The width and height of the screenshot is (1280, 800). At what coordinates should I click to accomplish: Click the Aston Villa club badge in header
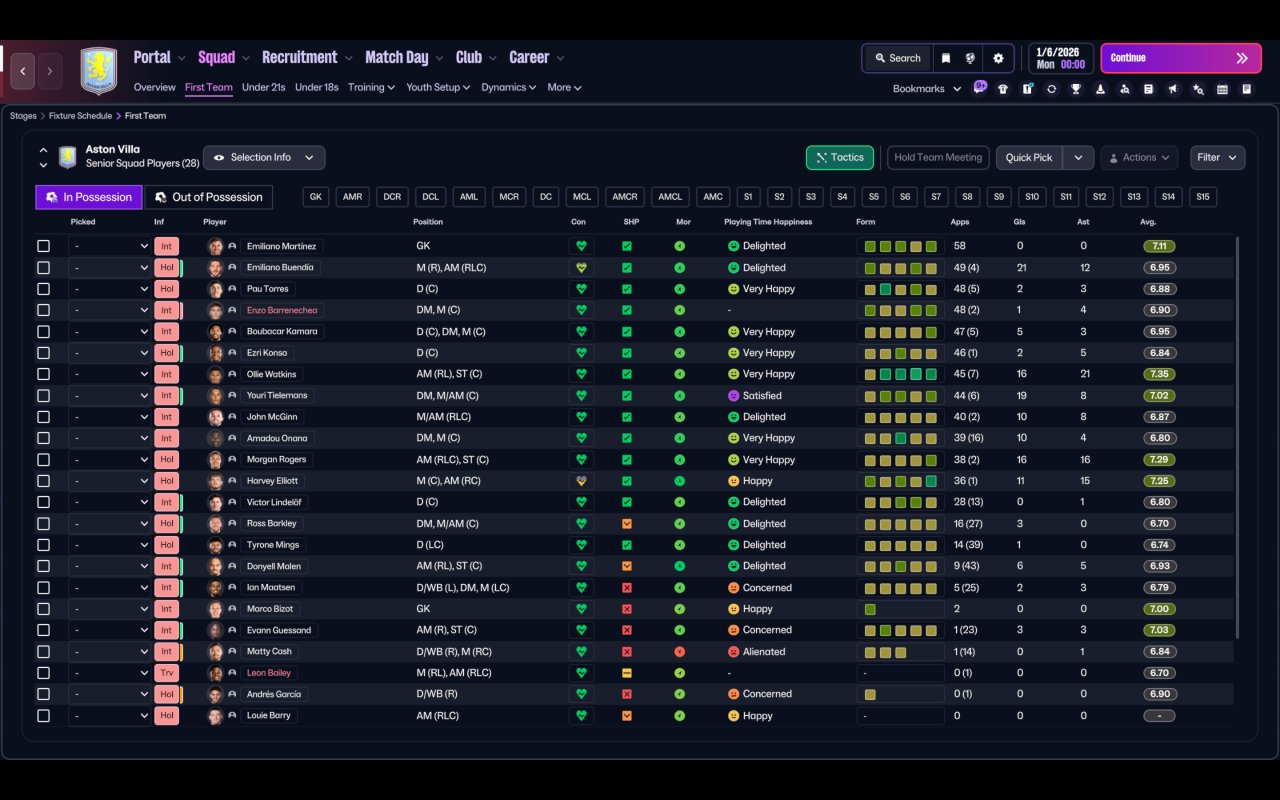(x=98, y=71)
